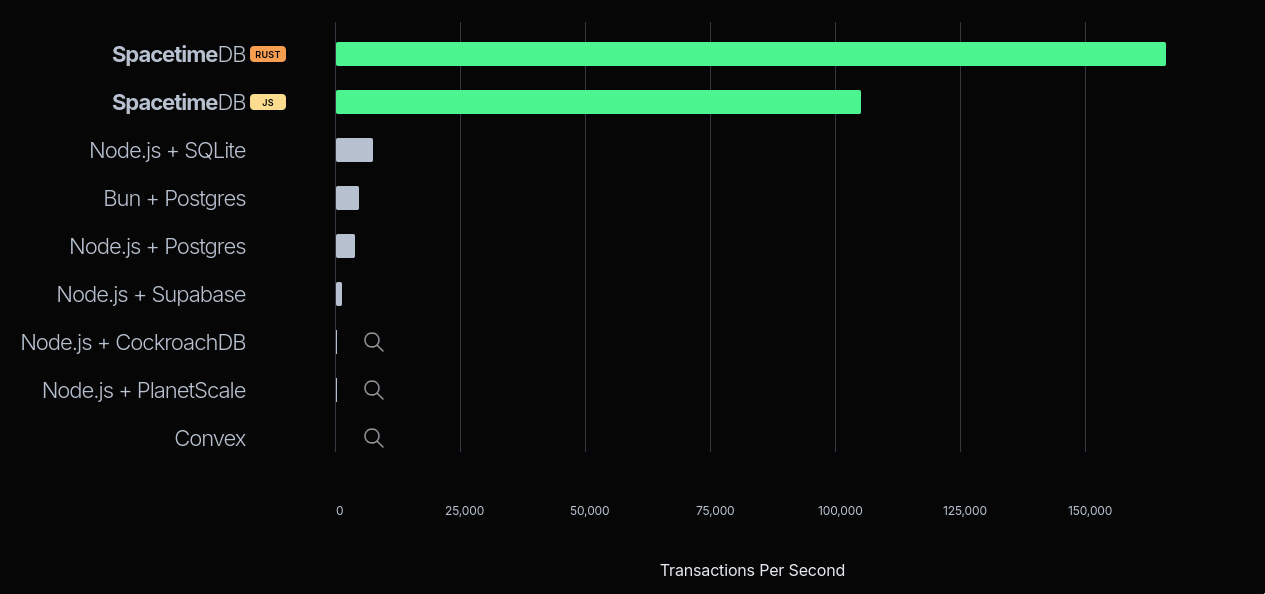The width and height of the screenshot is (1265, 594).
Task: Select the SpacetimeDB Rust row label
Action: coord(179,54)
